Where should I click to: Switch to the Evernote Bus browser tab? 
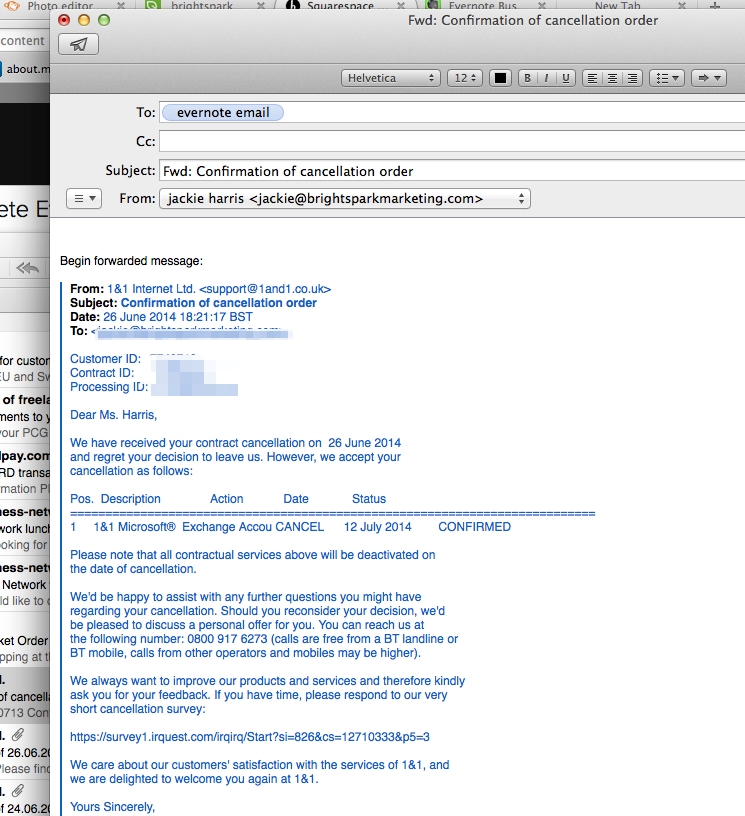[483, 6]
